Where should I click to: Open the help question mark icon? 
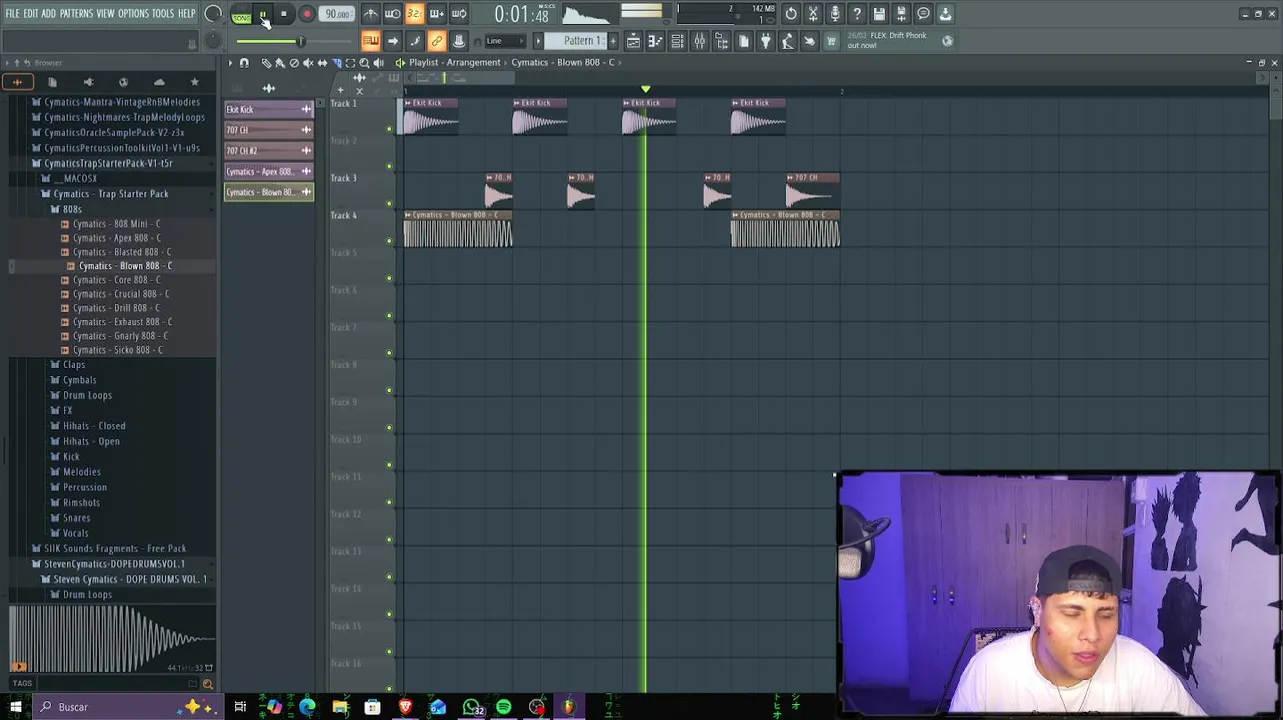click(x=857, y=13)
